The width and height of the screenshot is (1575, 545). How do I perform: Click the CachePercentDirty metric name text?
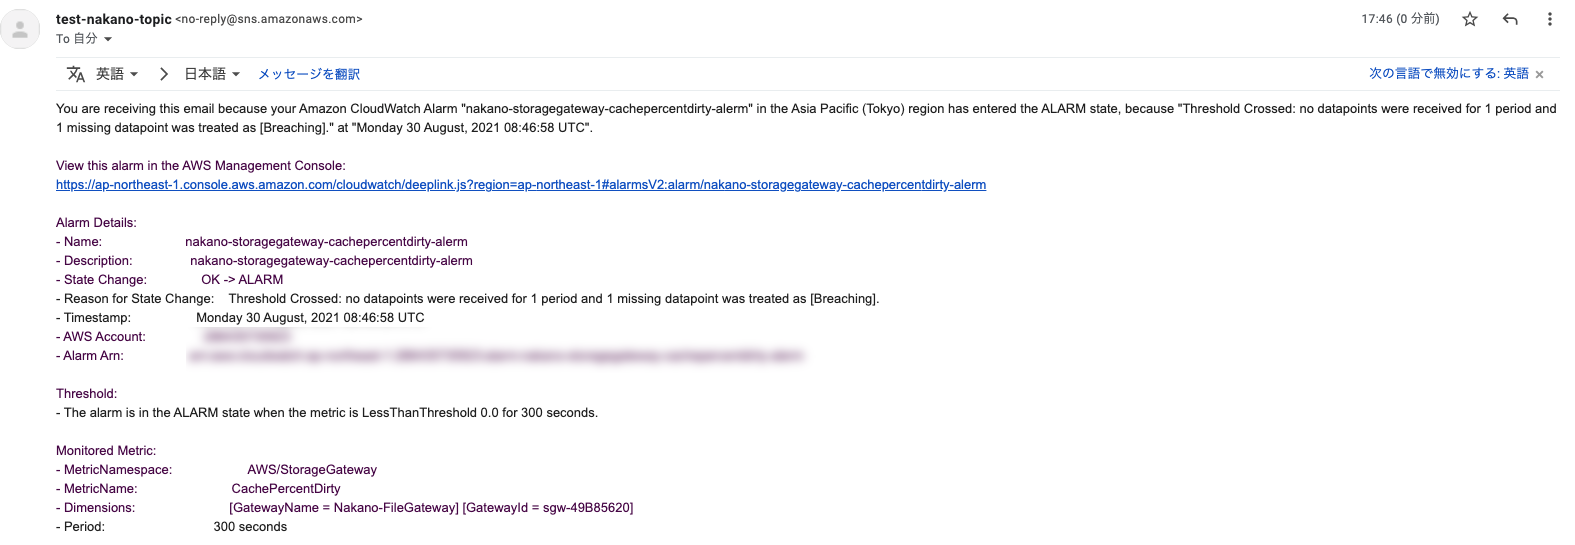point(286,489)
